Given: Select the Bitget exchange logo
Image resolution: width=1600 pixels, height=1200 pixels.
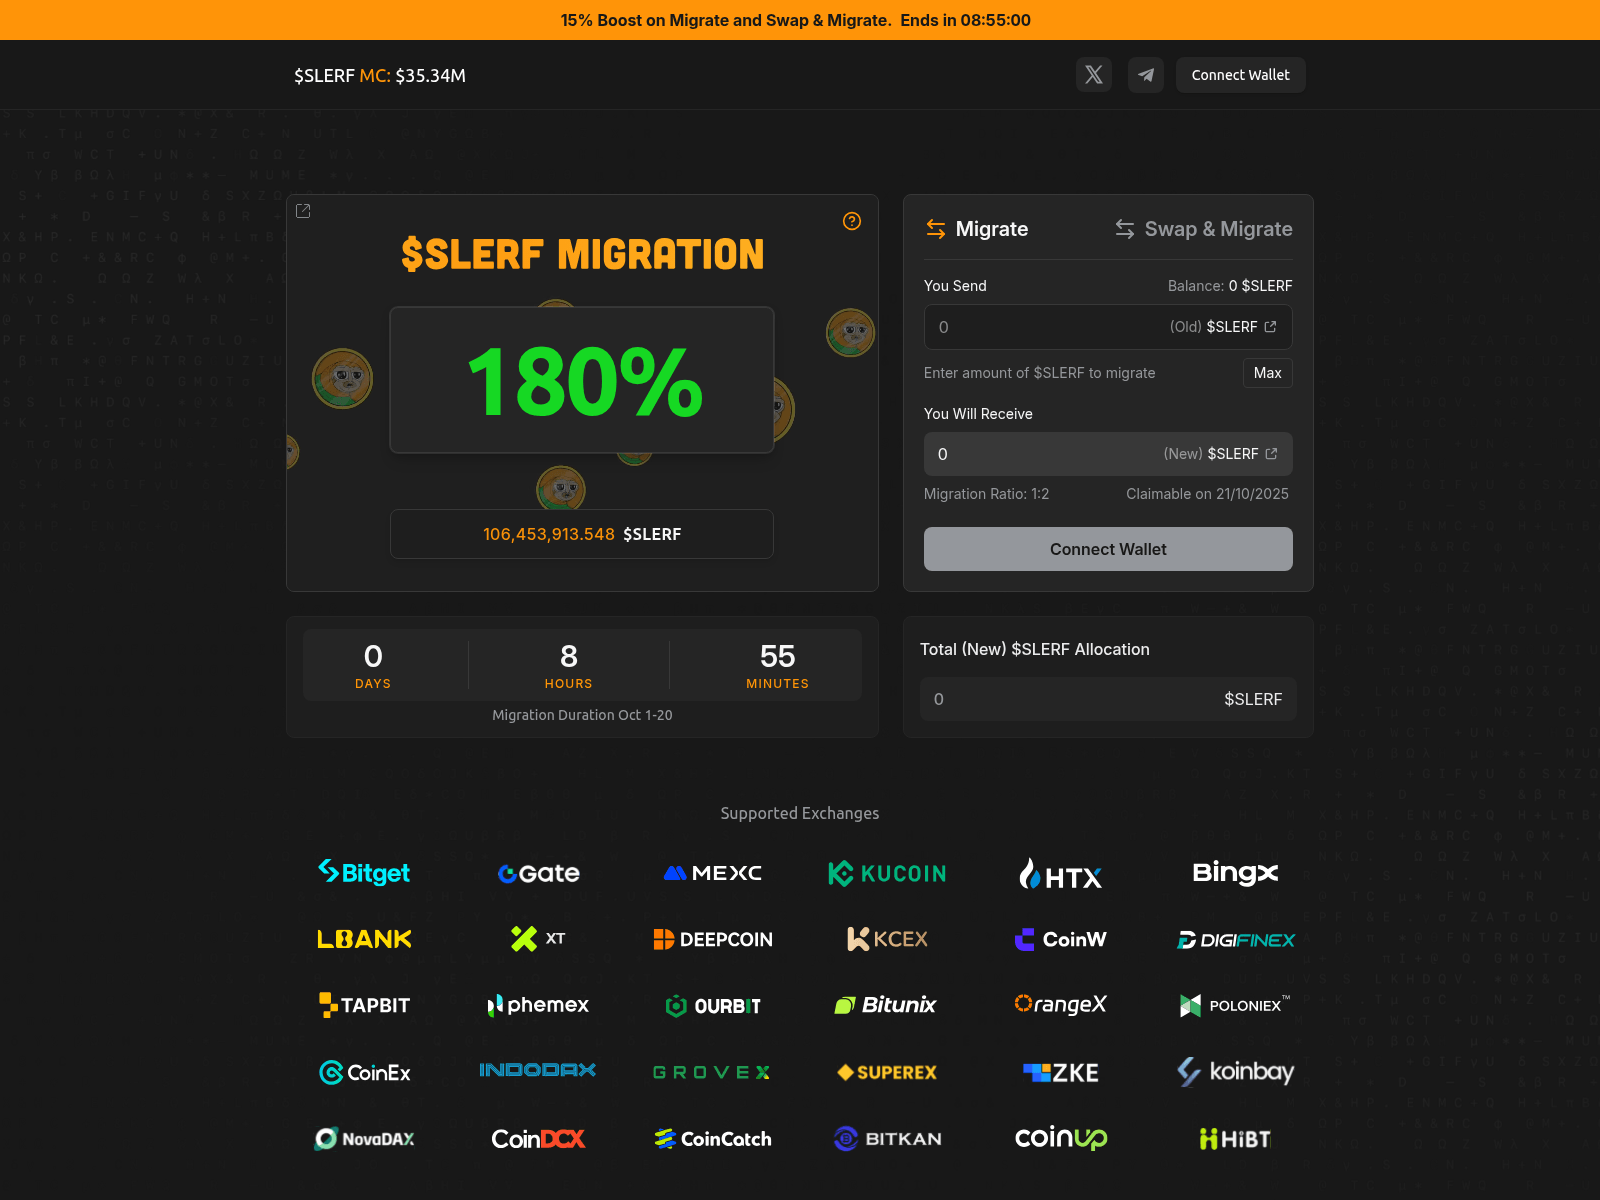Looking at the screenshot, I should point(364,872).
